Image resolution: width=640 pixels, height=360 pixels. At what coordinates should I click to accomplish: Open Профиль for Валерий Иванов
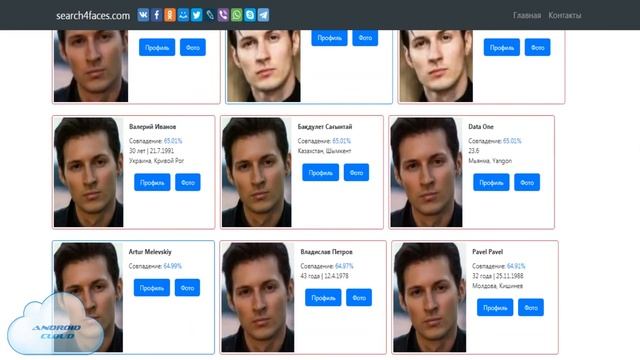click(x=152, y=182)
